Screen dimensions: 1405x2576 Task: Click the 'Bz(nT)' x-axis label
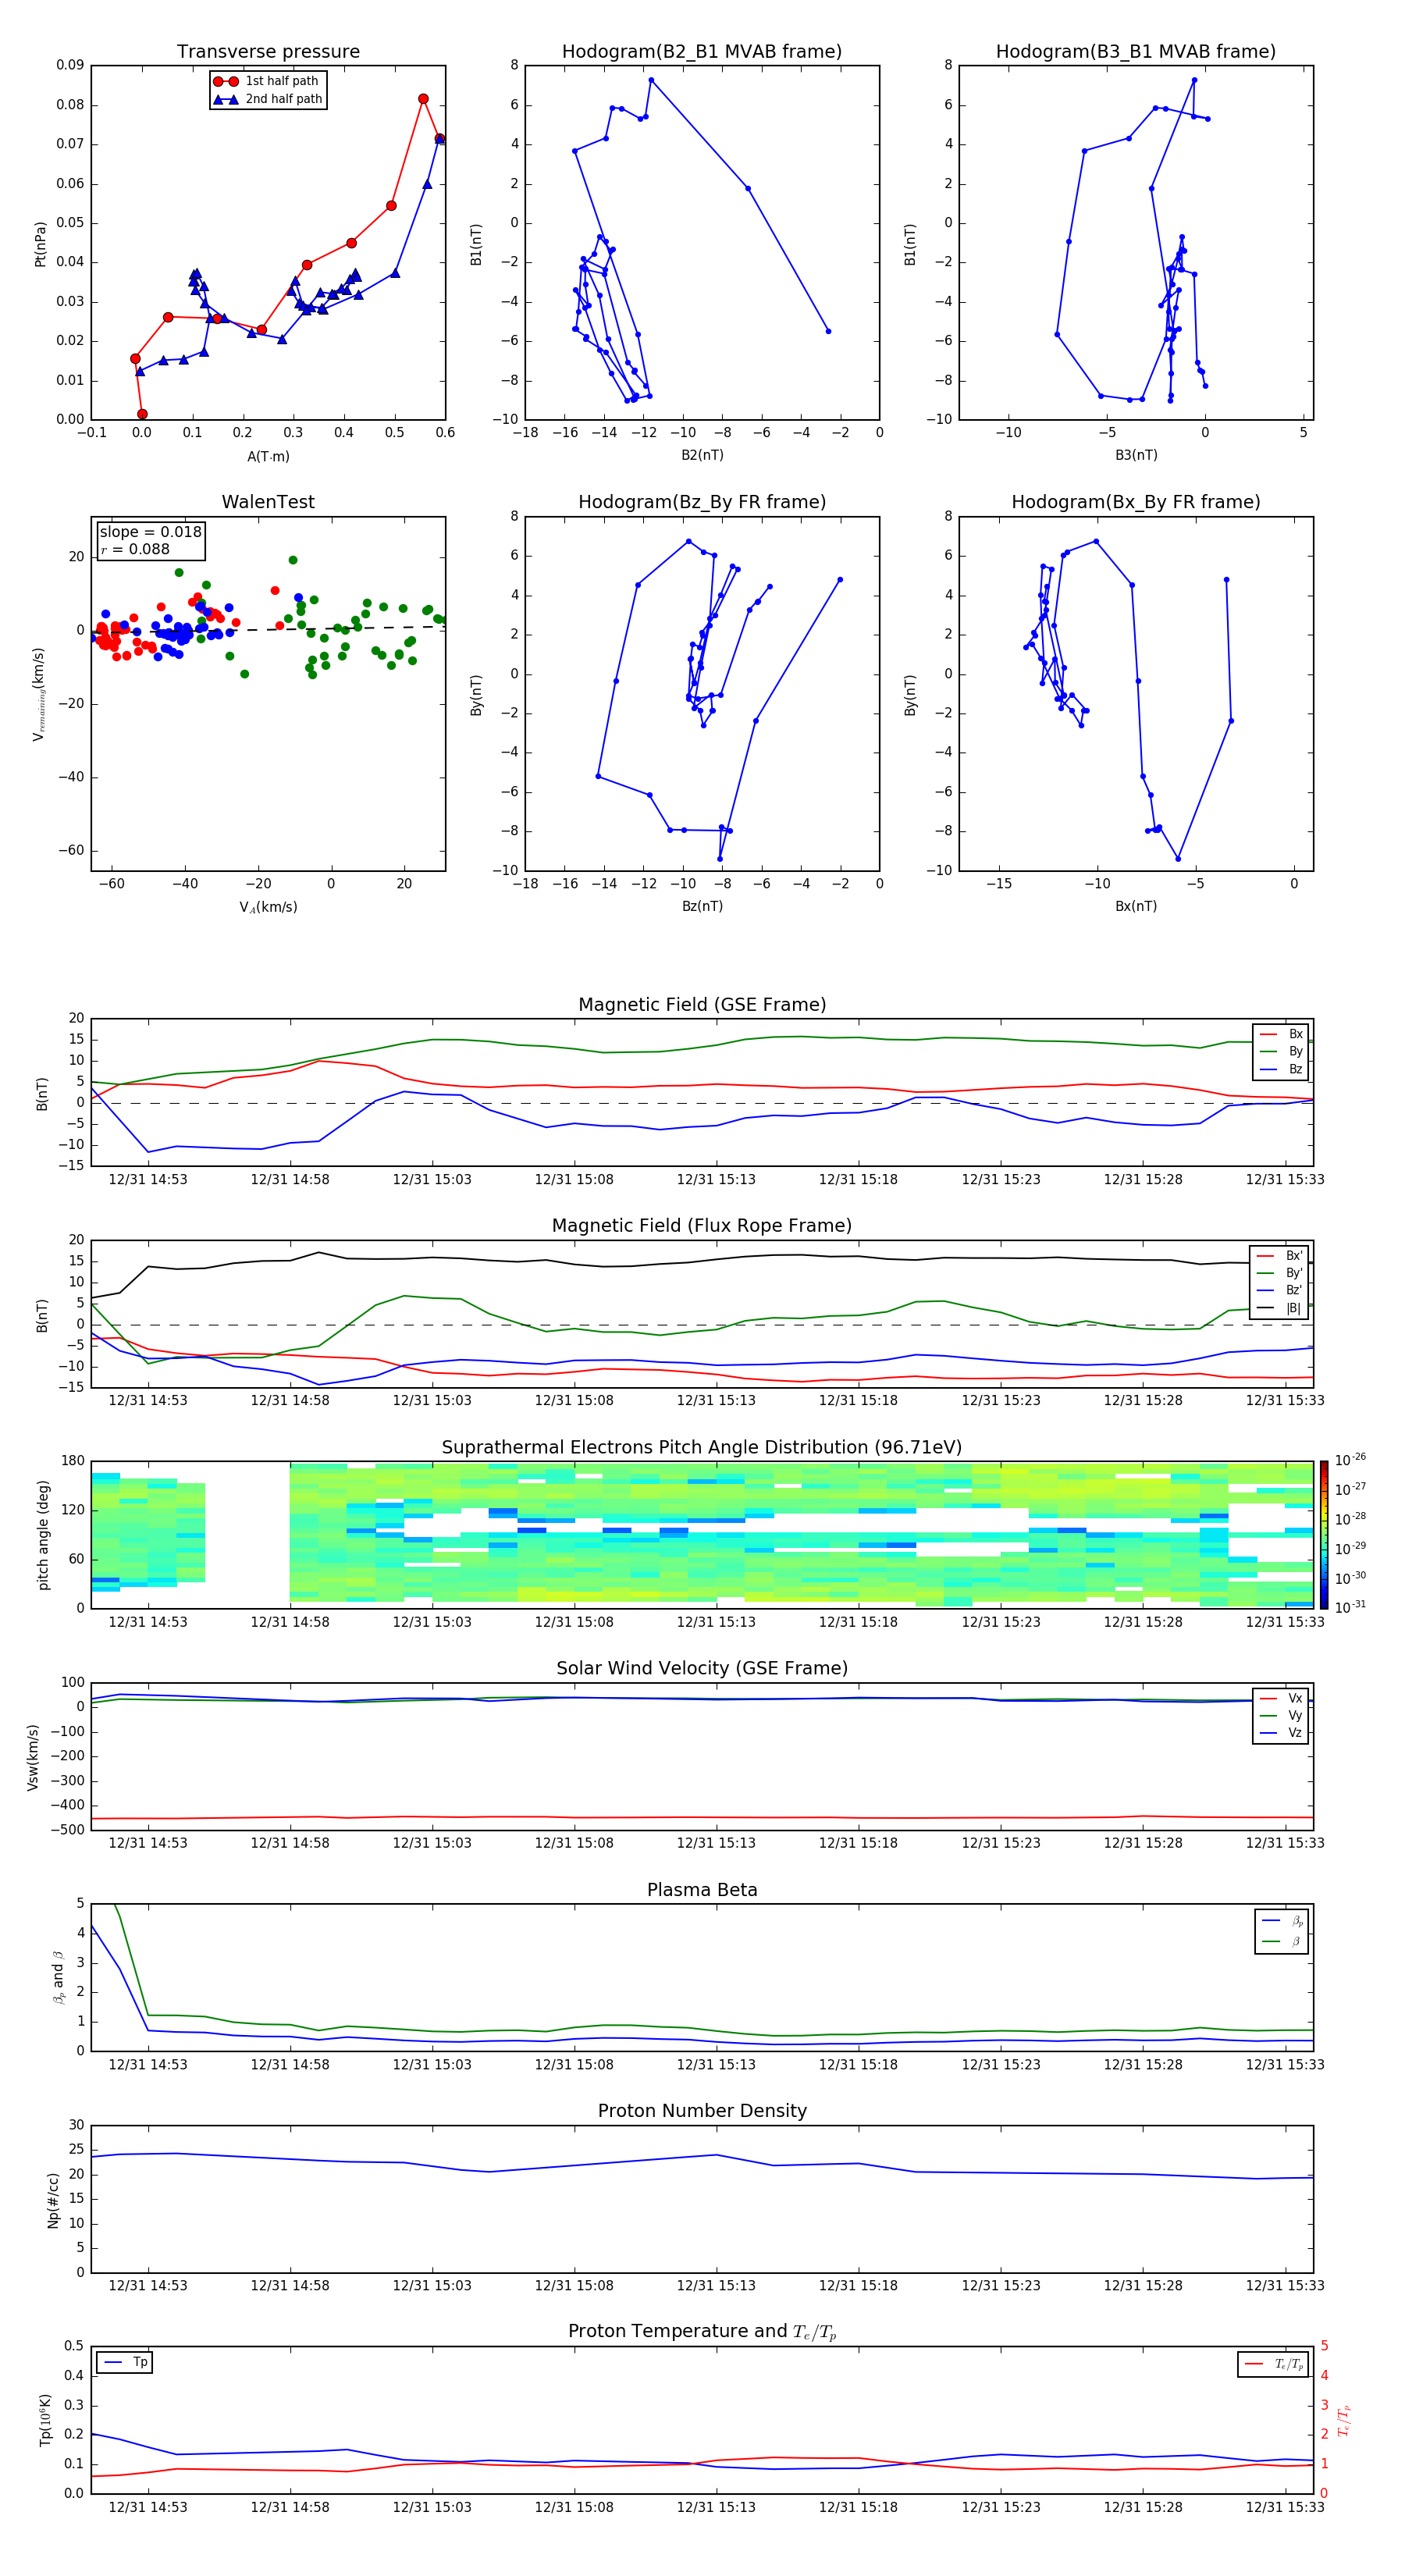(702, 906)
